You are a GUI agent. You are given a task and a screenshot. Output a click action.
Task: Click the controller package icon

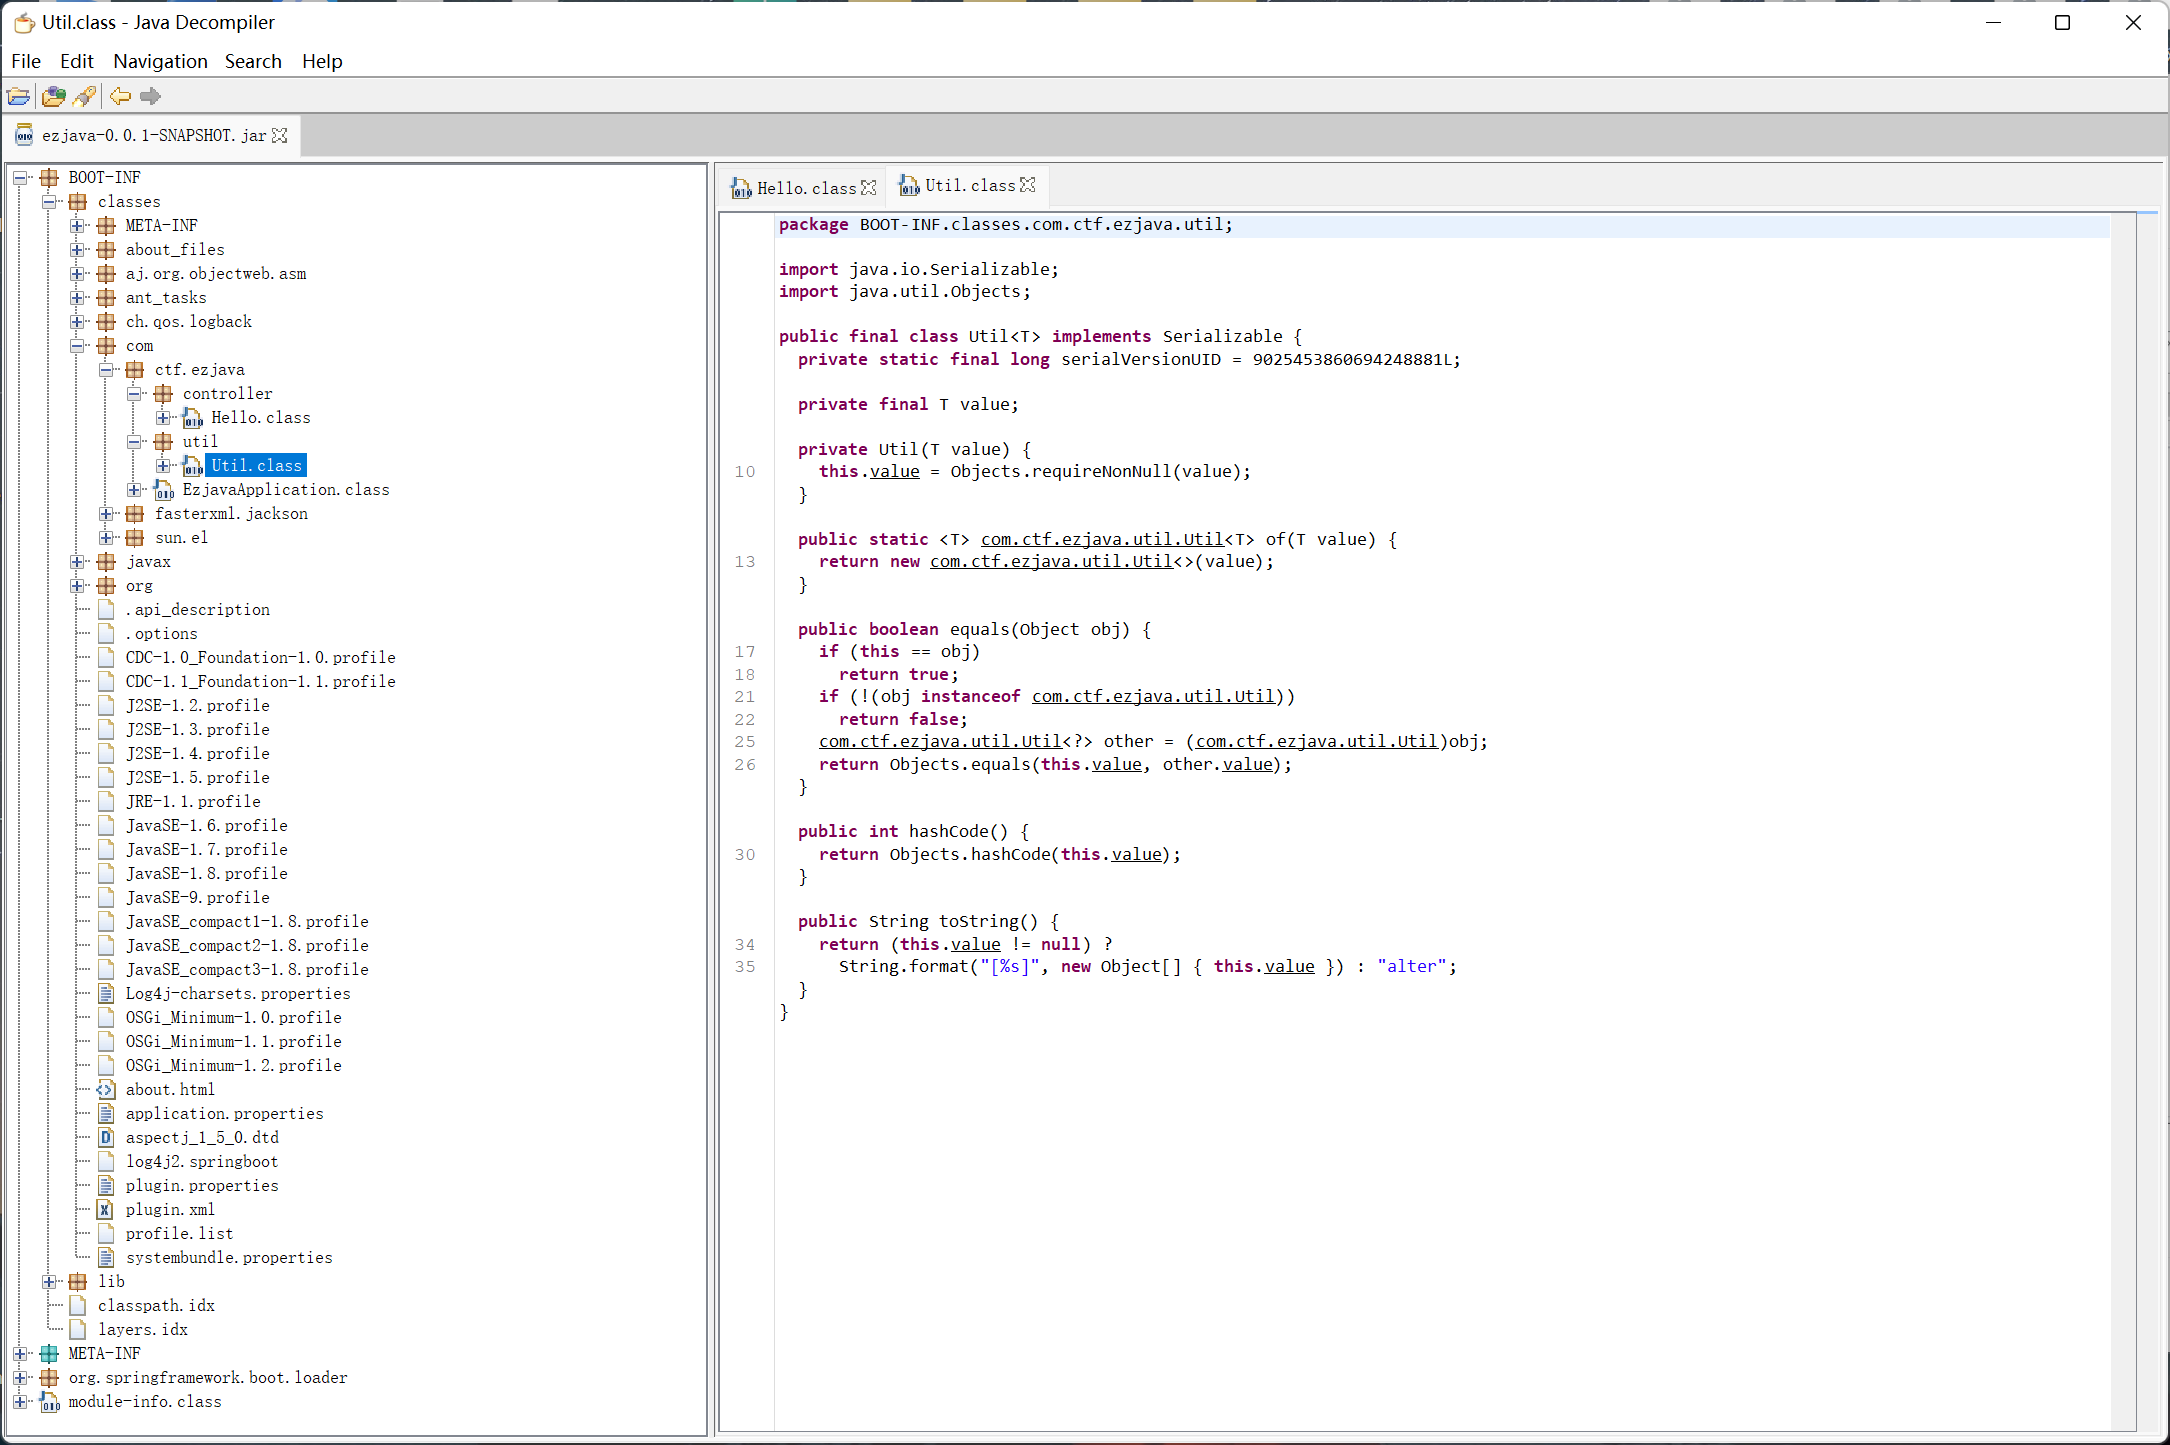pos(164,394)
